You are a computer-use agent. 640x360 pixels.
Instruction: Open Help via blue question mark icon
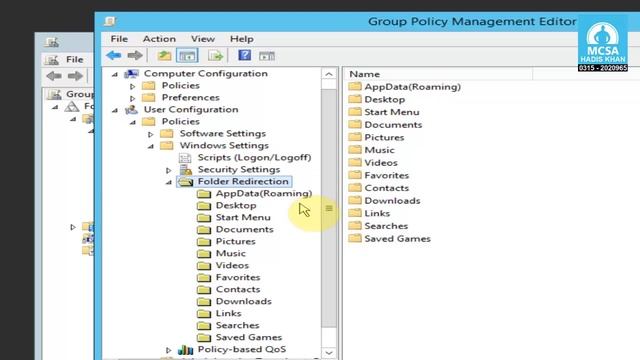tap(244, 55)
